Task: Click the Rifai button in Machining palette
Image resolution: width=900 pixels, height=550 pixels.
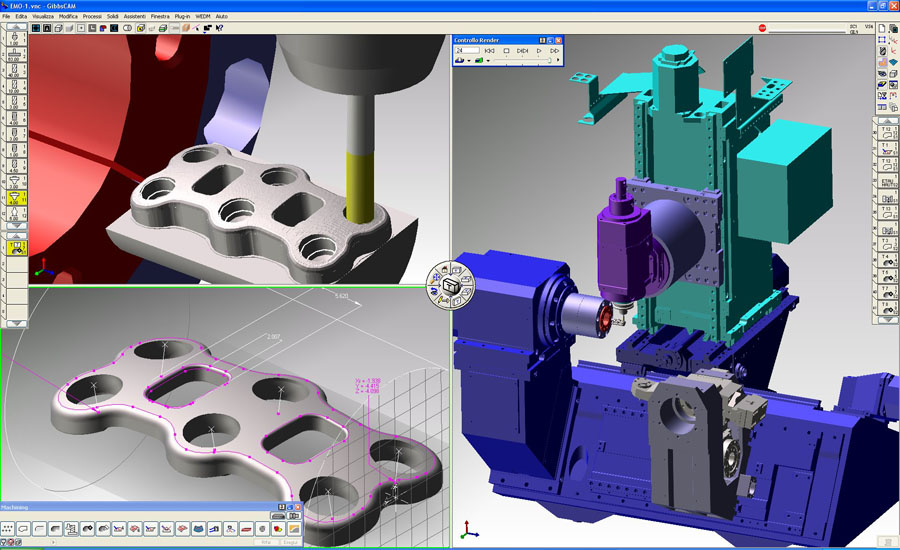Action: (x=263, y=541)
